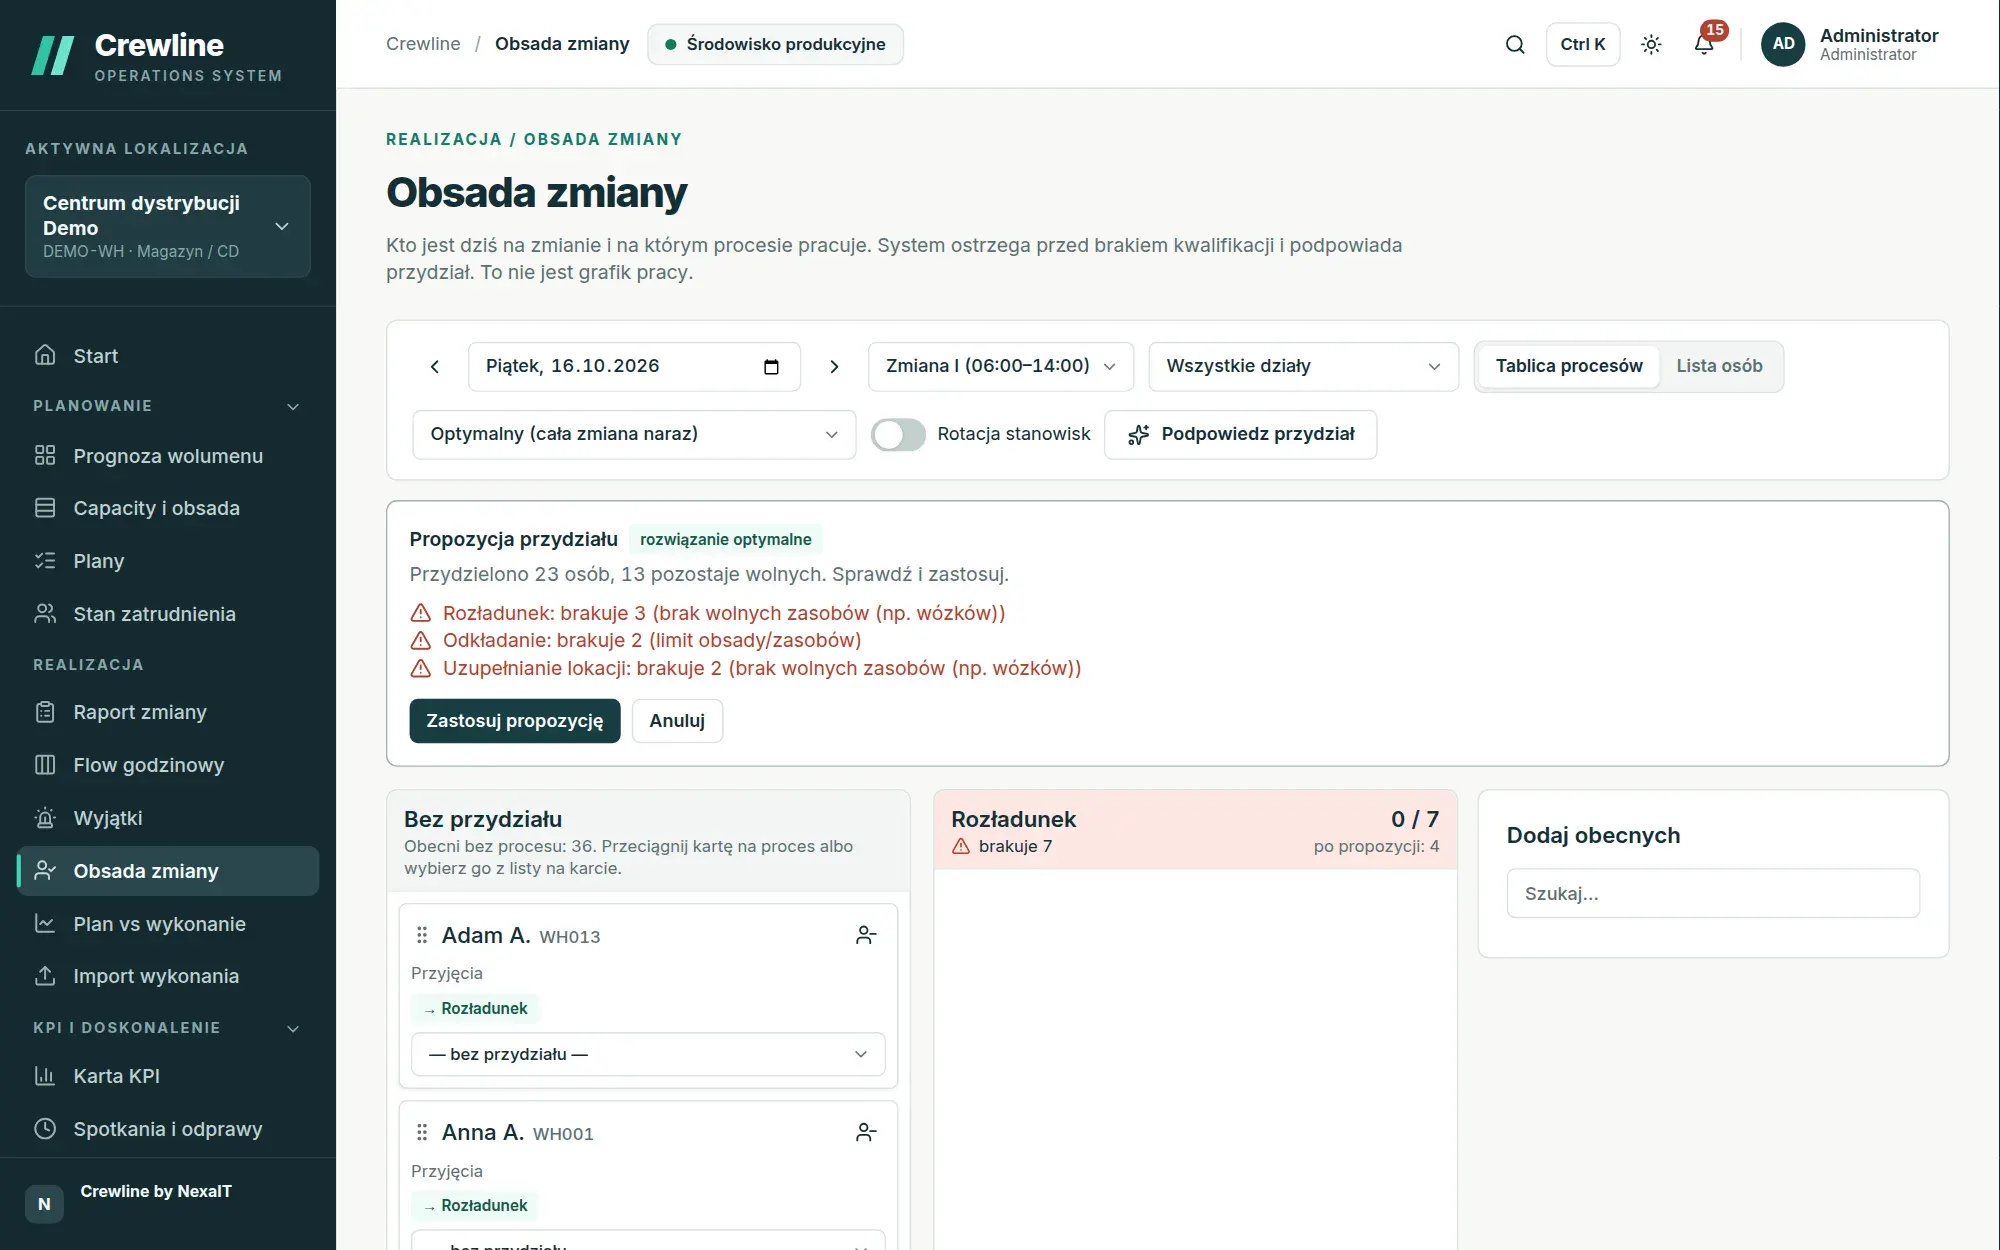Go to Plan vs wykonanie
This screenshot has width=2000, height=1250.
(x=168, y=924)
